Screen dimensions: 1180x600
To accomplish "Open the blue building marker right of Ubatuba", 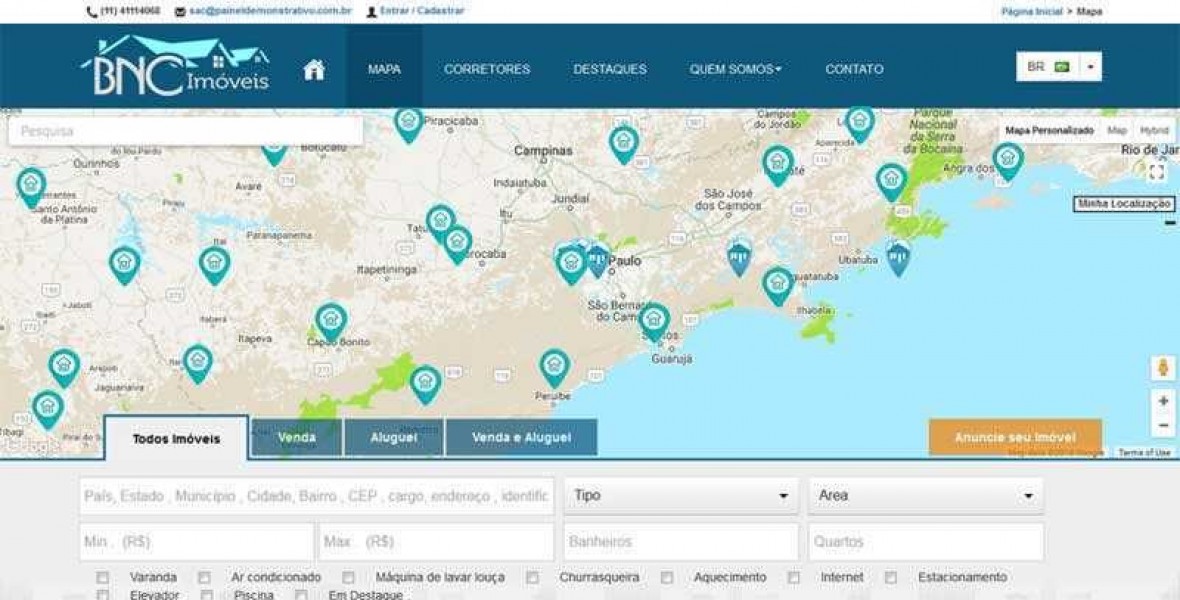I will coord(897,258).
